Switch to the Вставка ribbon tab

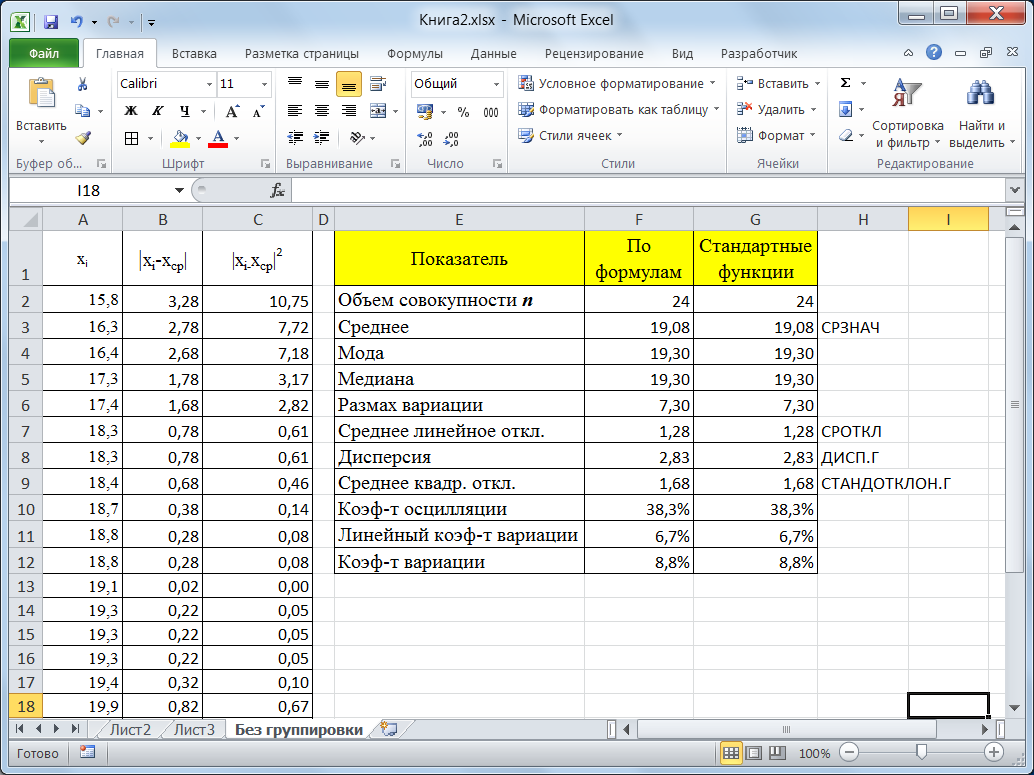point(194,54)
